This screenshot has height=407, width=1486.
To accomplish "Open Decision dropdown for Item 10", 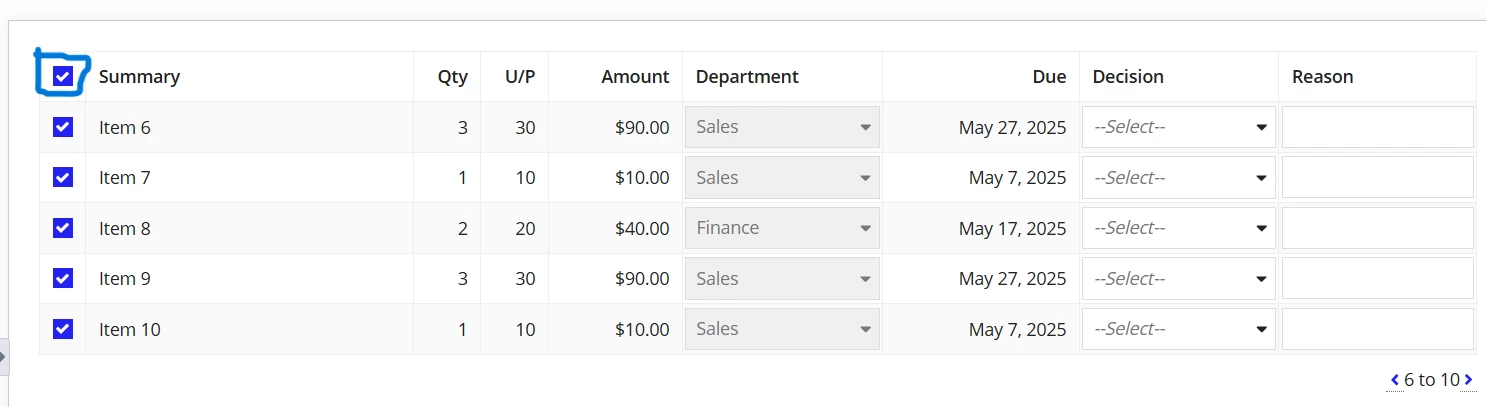I will click(1179, 329).
